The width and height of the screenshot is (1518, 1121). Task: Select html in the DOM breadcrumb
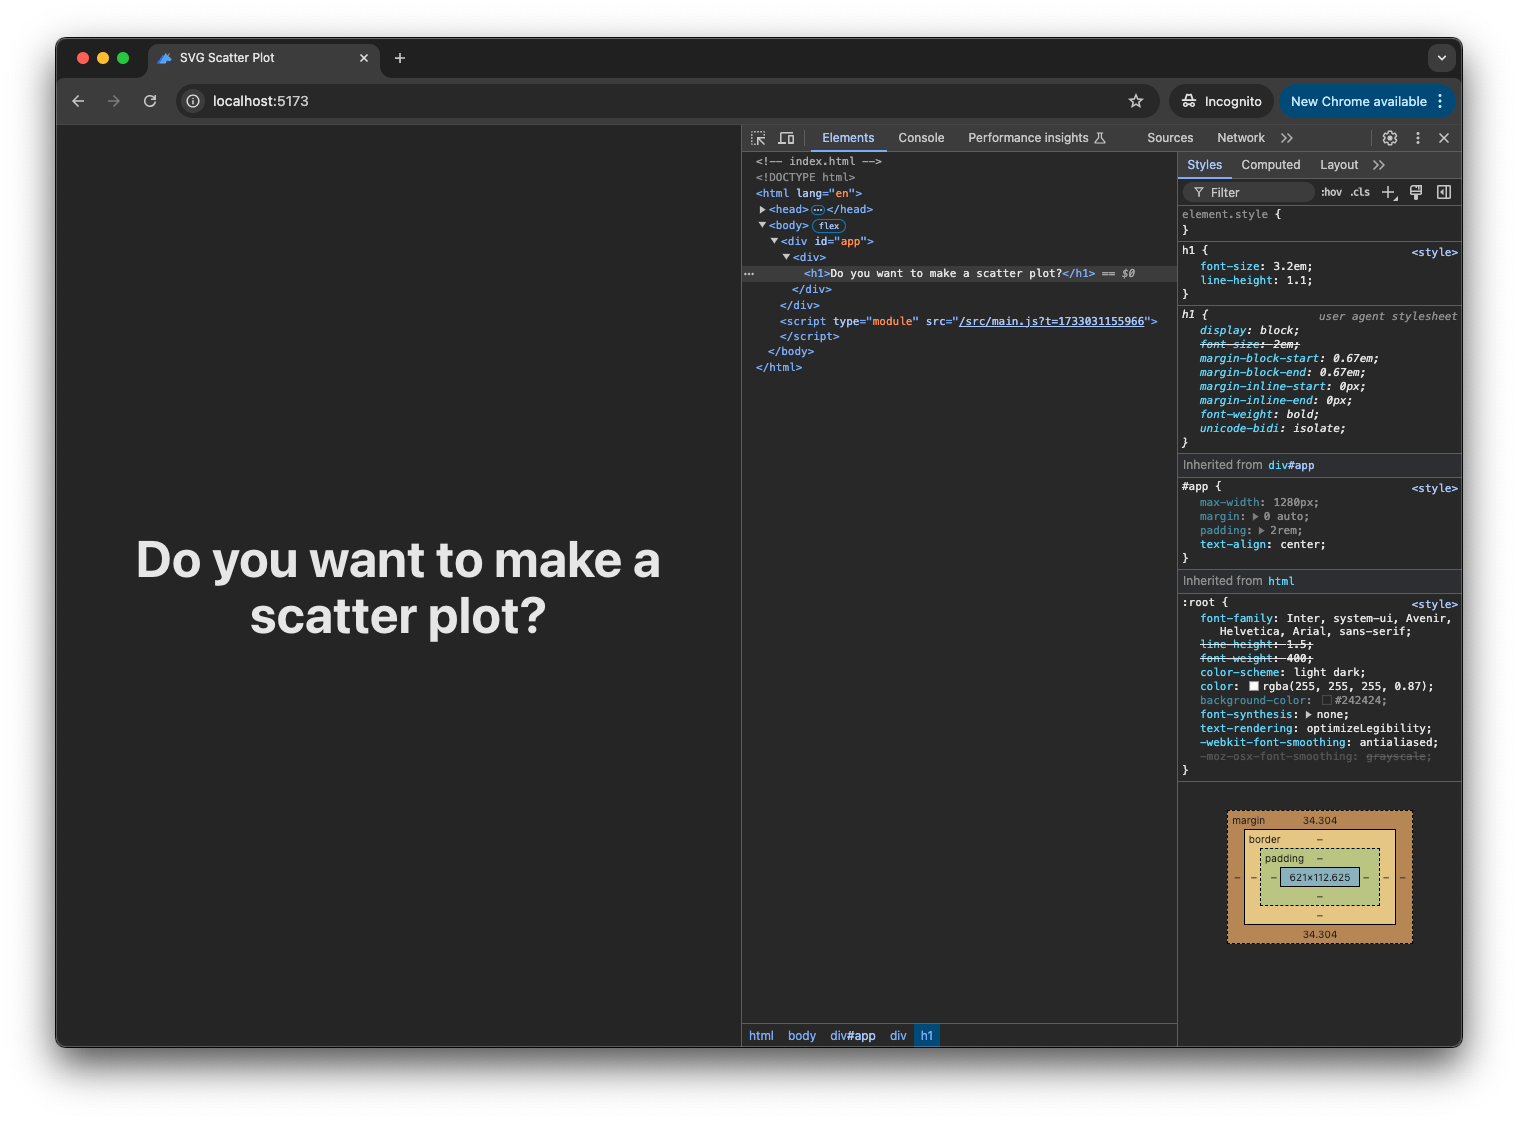click(761, 1036)
